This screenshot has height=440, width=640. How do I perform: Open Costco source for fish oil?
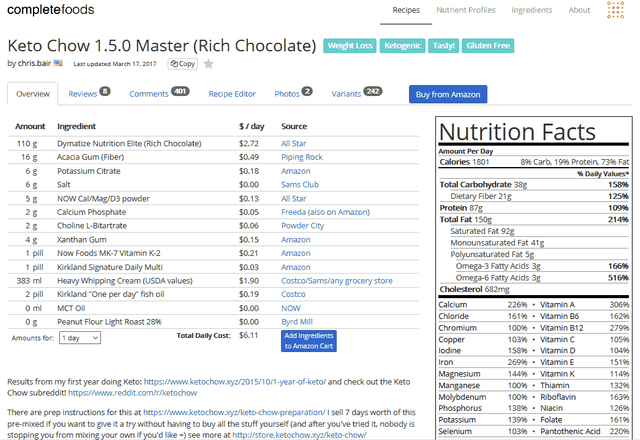[293, 294]
